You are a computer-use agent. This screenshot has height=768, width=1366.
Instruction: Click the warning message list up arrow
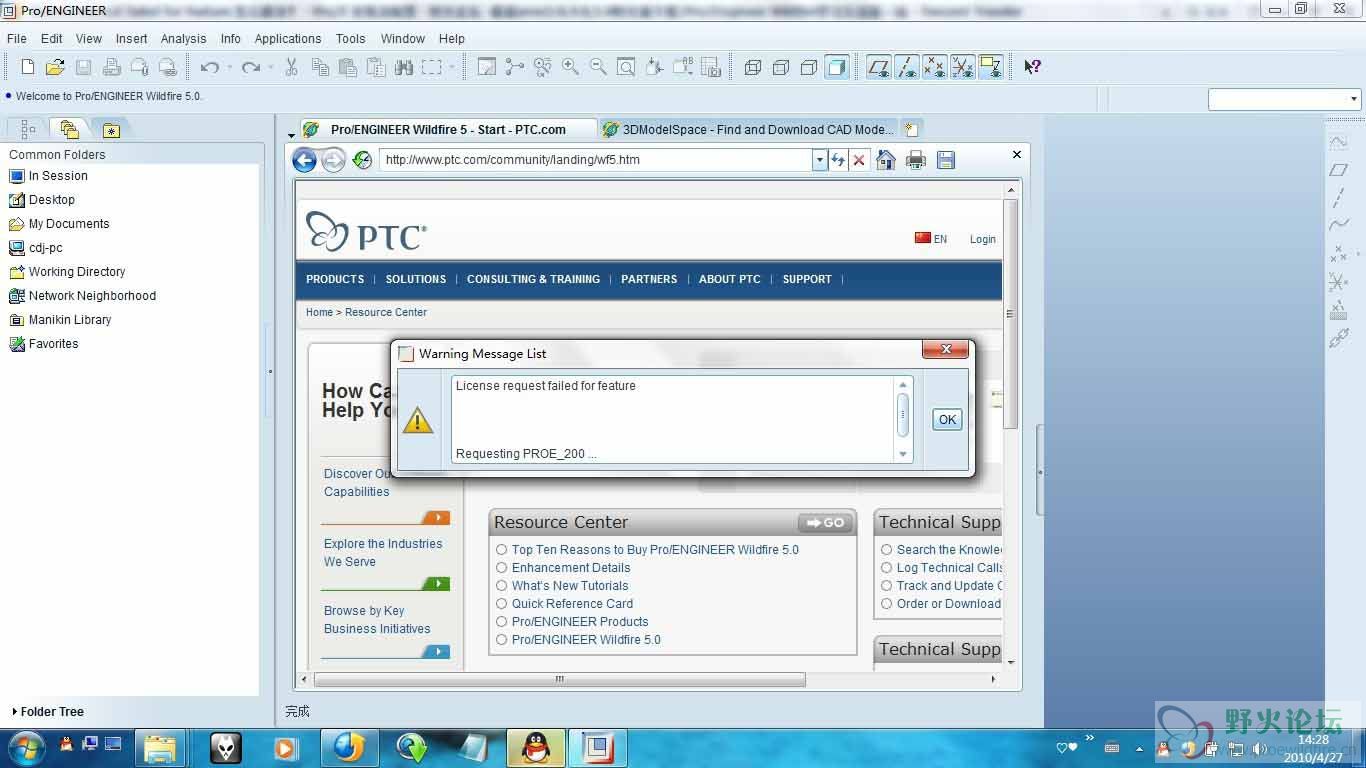point(903,385)
